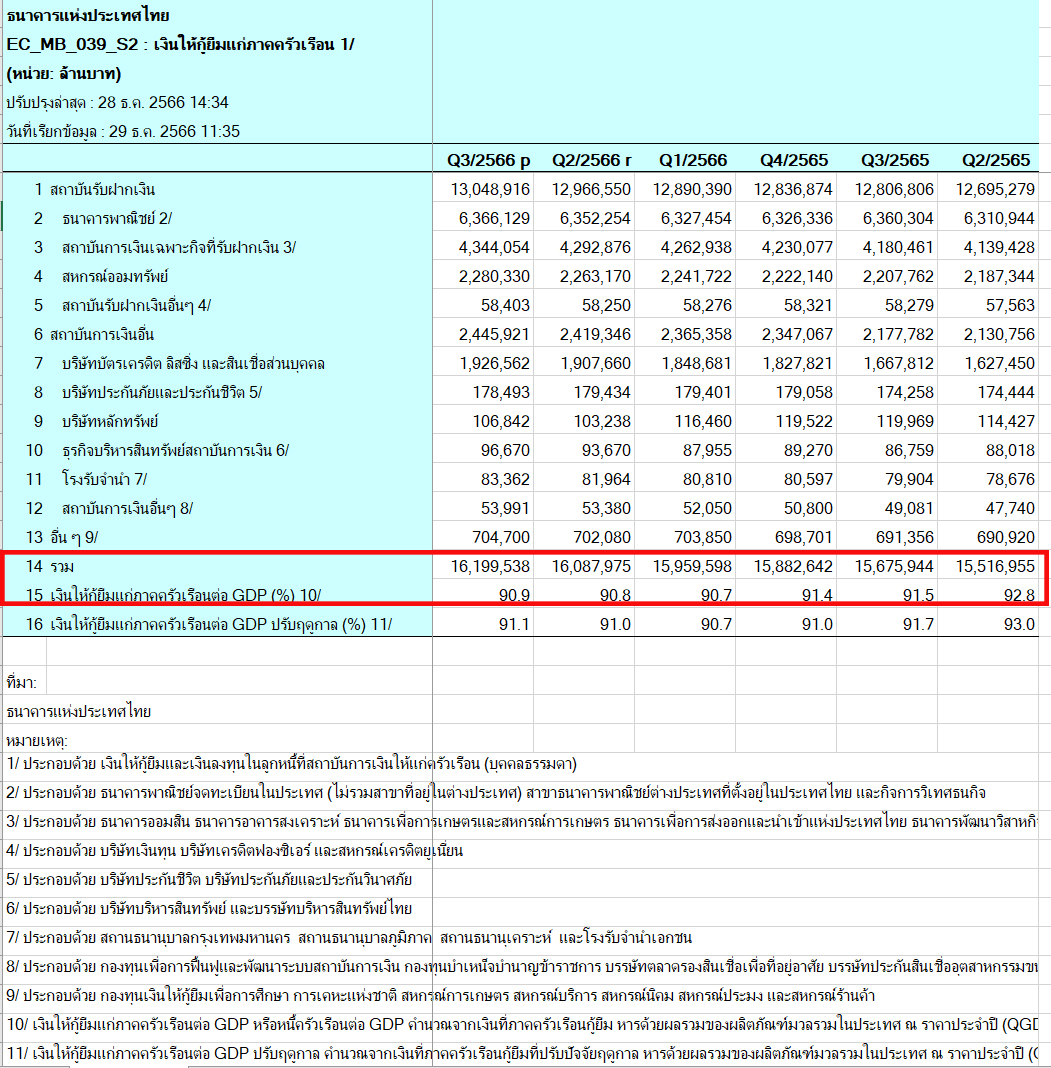
Task: Select footnote 5/ about insurance companies
Action: tap(209, 879)
